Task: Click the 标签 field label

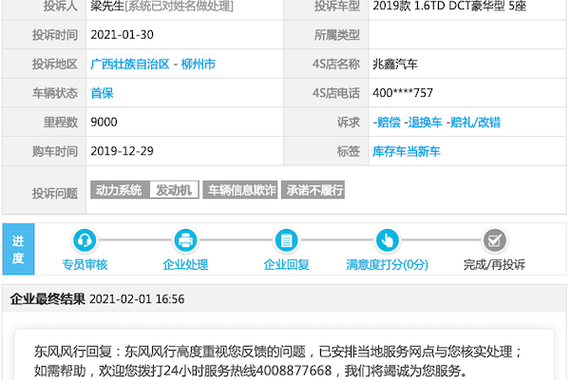Action: tap(348, 151)
